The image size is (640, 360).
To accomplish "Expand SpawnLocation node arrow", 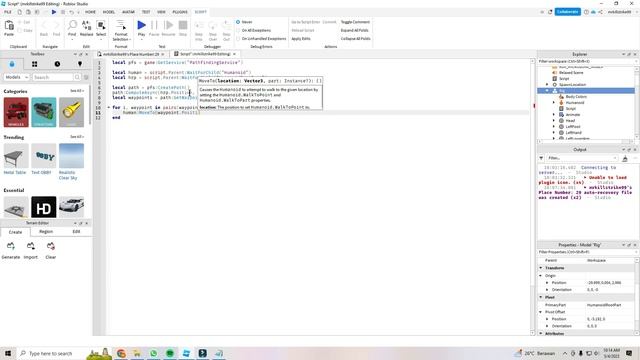I will point(547,84).
